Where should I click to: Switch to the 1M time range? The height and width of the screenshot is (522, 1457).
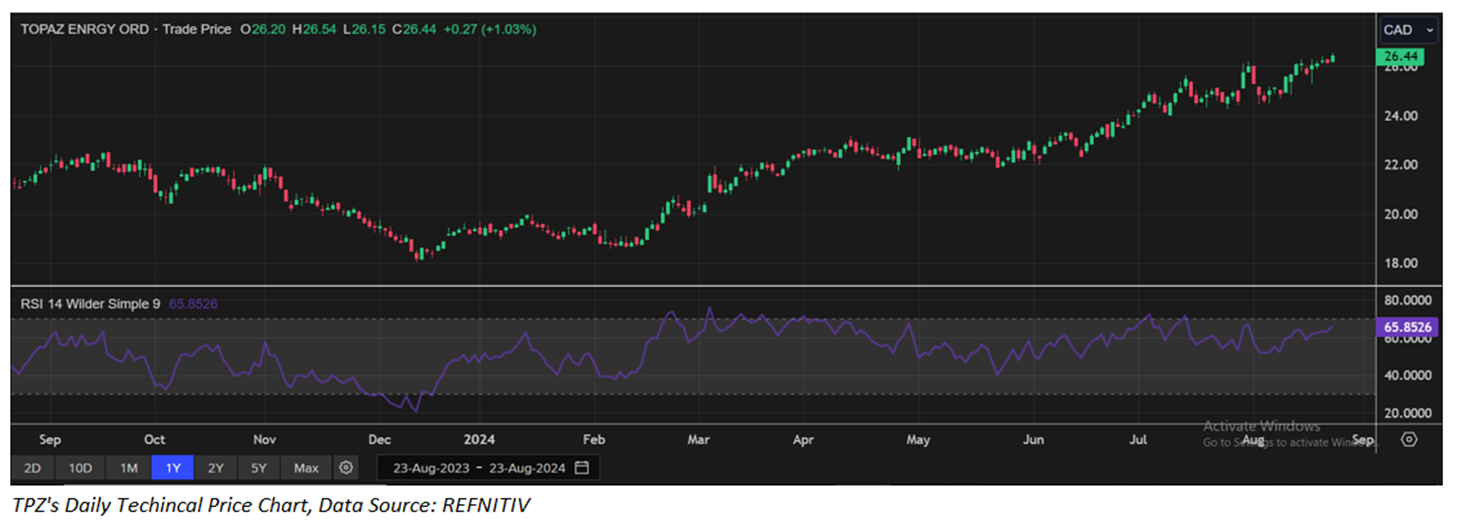(128, 467)
